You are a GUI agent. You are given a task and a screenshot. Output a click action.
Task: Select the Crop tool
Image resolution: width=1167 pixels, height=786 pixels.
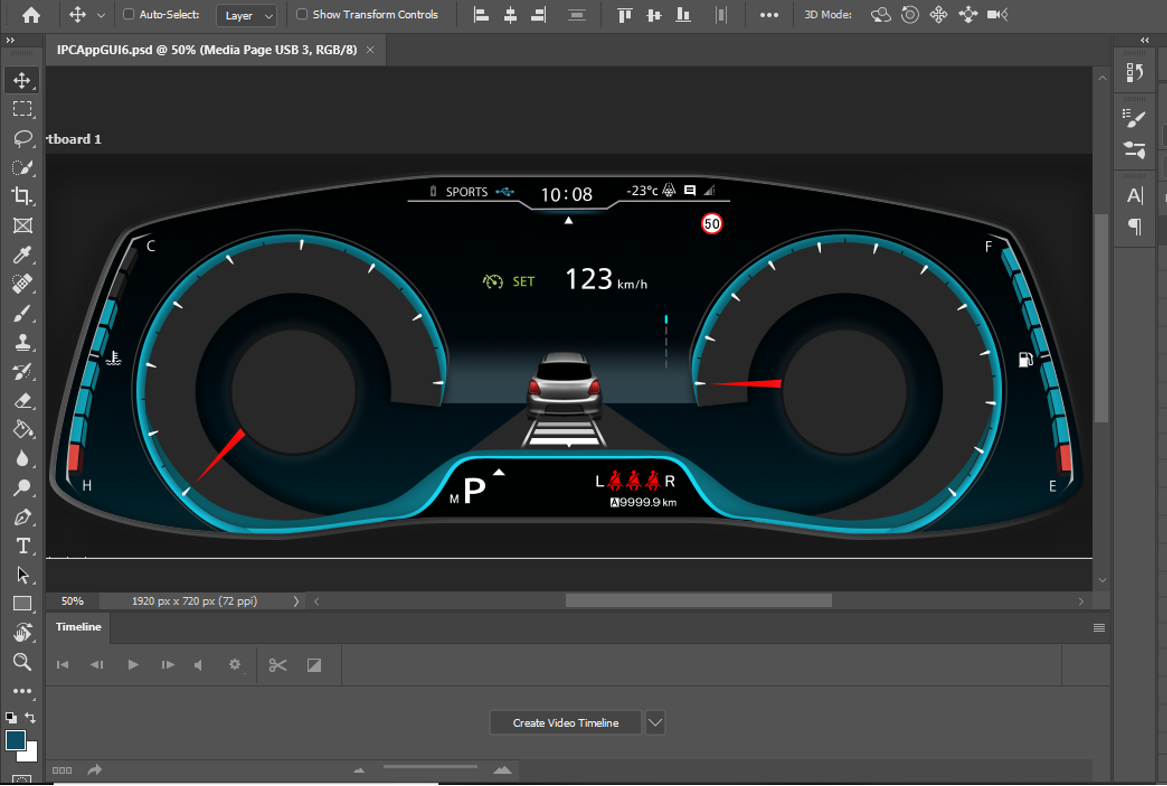[22, 196]
